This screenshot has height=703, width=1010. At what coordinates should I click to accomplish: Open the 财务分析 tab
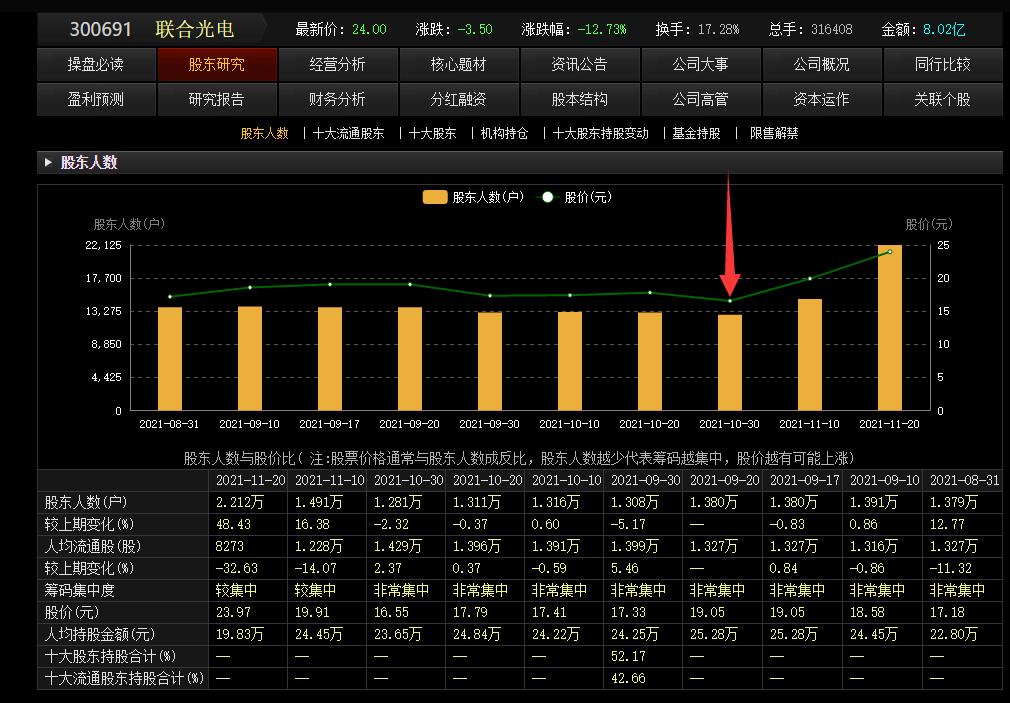tap(338, 99)
